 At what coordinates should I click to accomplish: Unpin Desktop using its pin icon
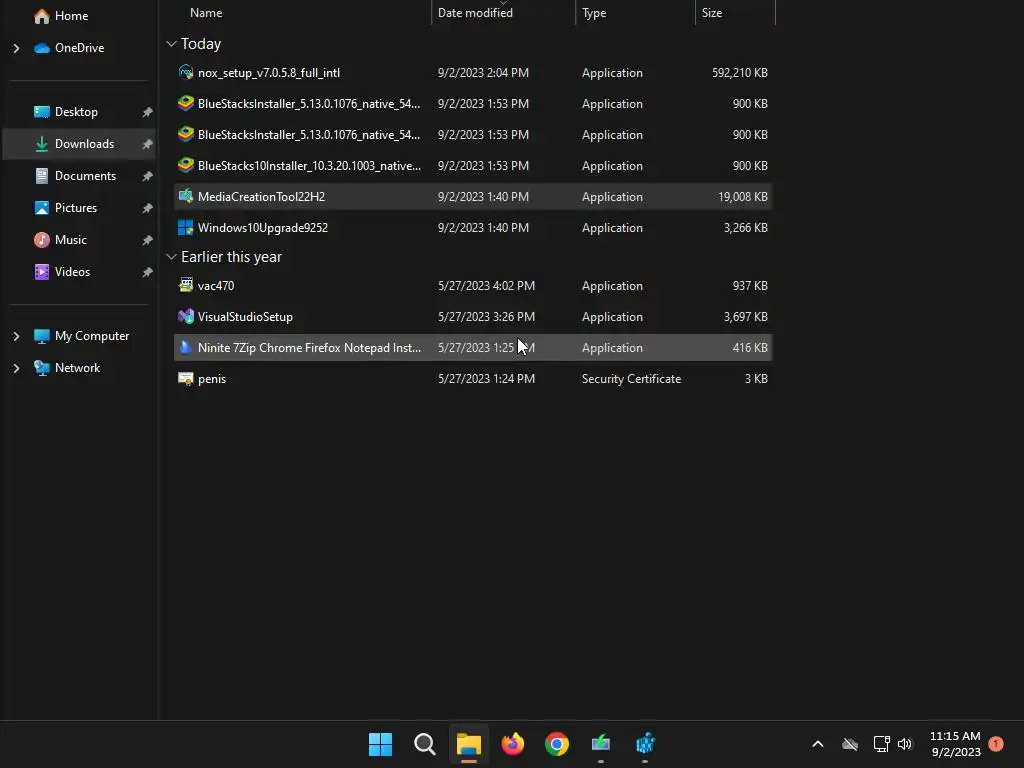[x=147, y=112]
